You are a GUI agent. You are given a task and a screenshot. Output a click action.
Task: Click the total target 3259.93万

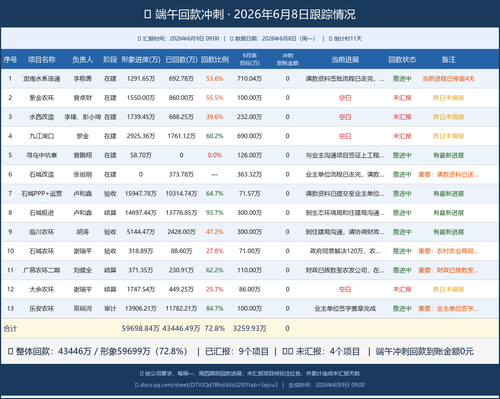[x=250, y=329]
